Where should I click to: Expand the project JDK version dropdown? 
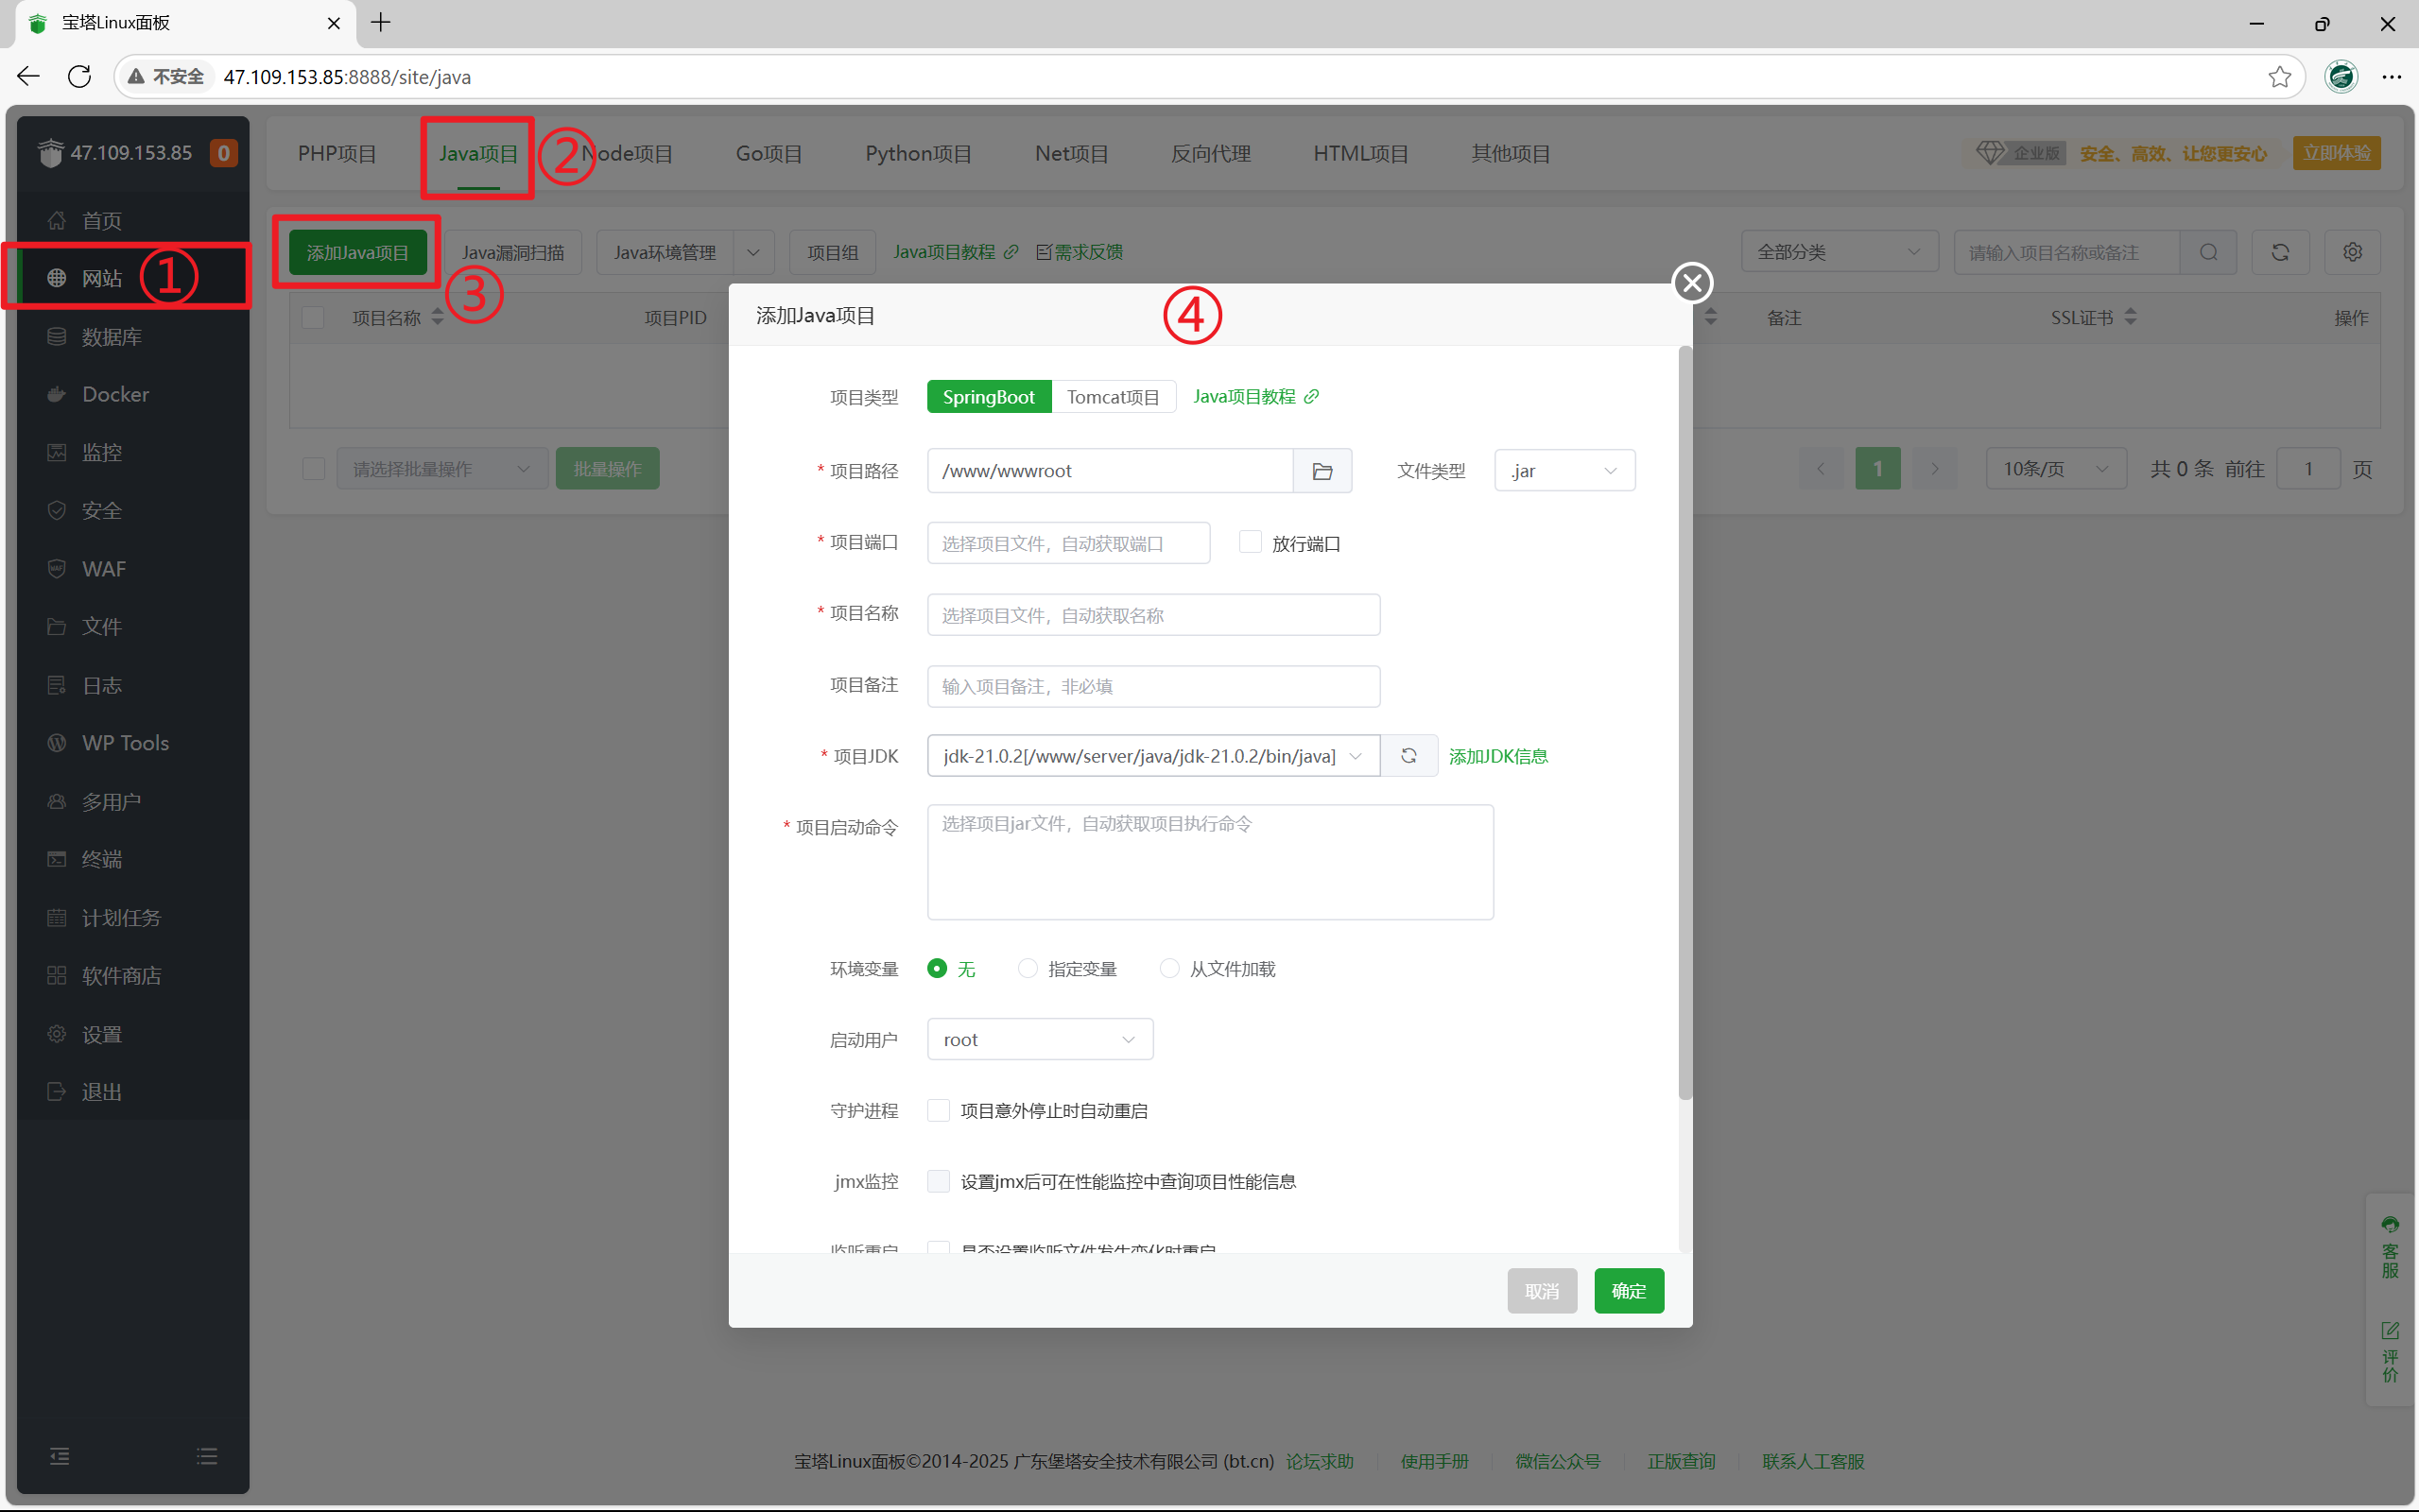point(1152,756)
